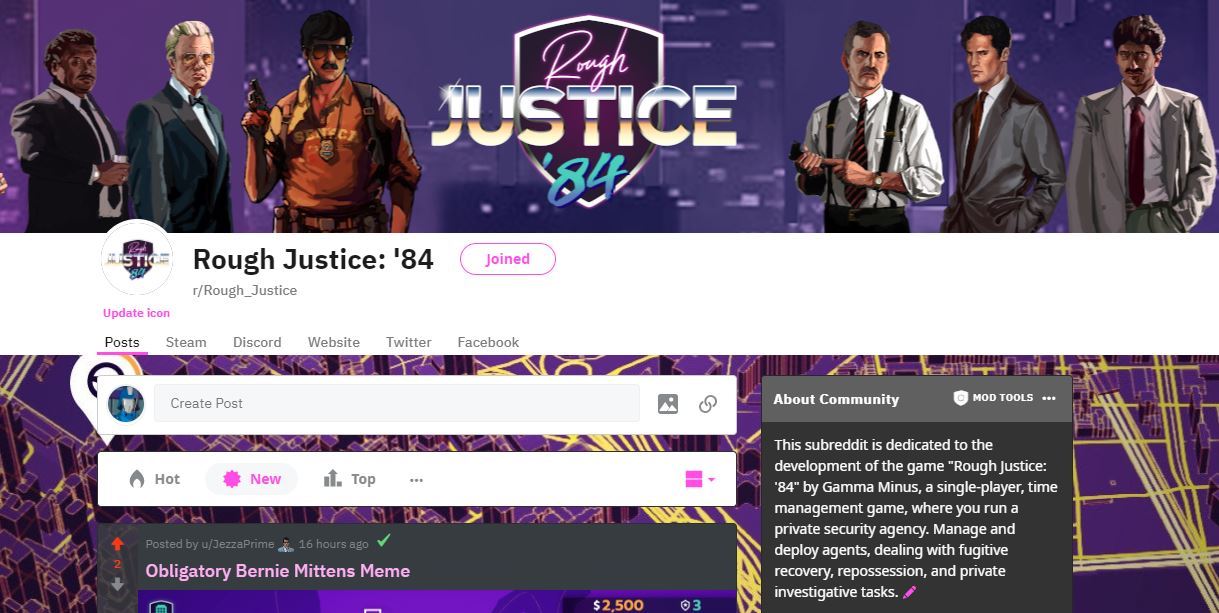Open MOD TOOLS in About Community
The width and height of the screenshot is (1219, 613).
click(x=993, y=398)
